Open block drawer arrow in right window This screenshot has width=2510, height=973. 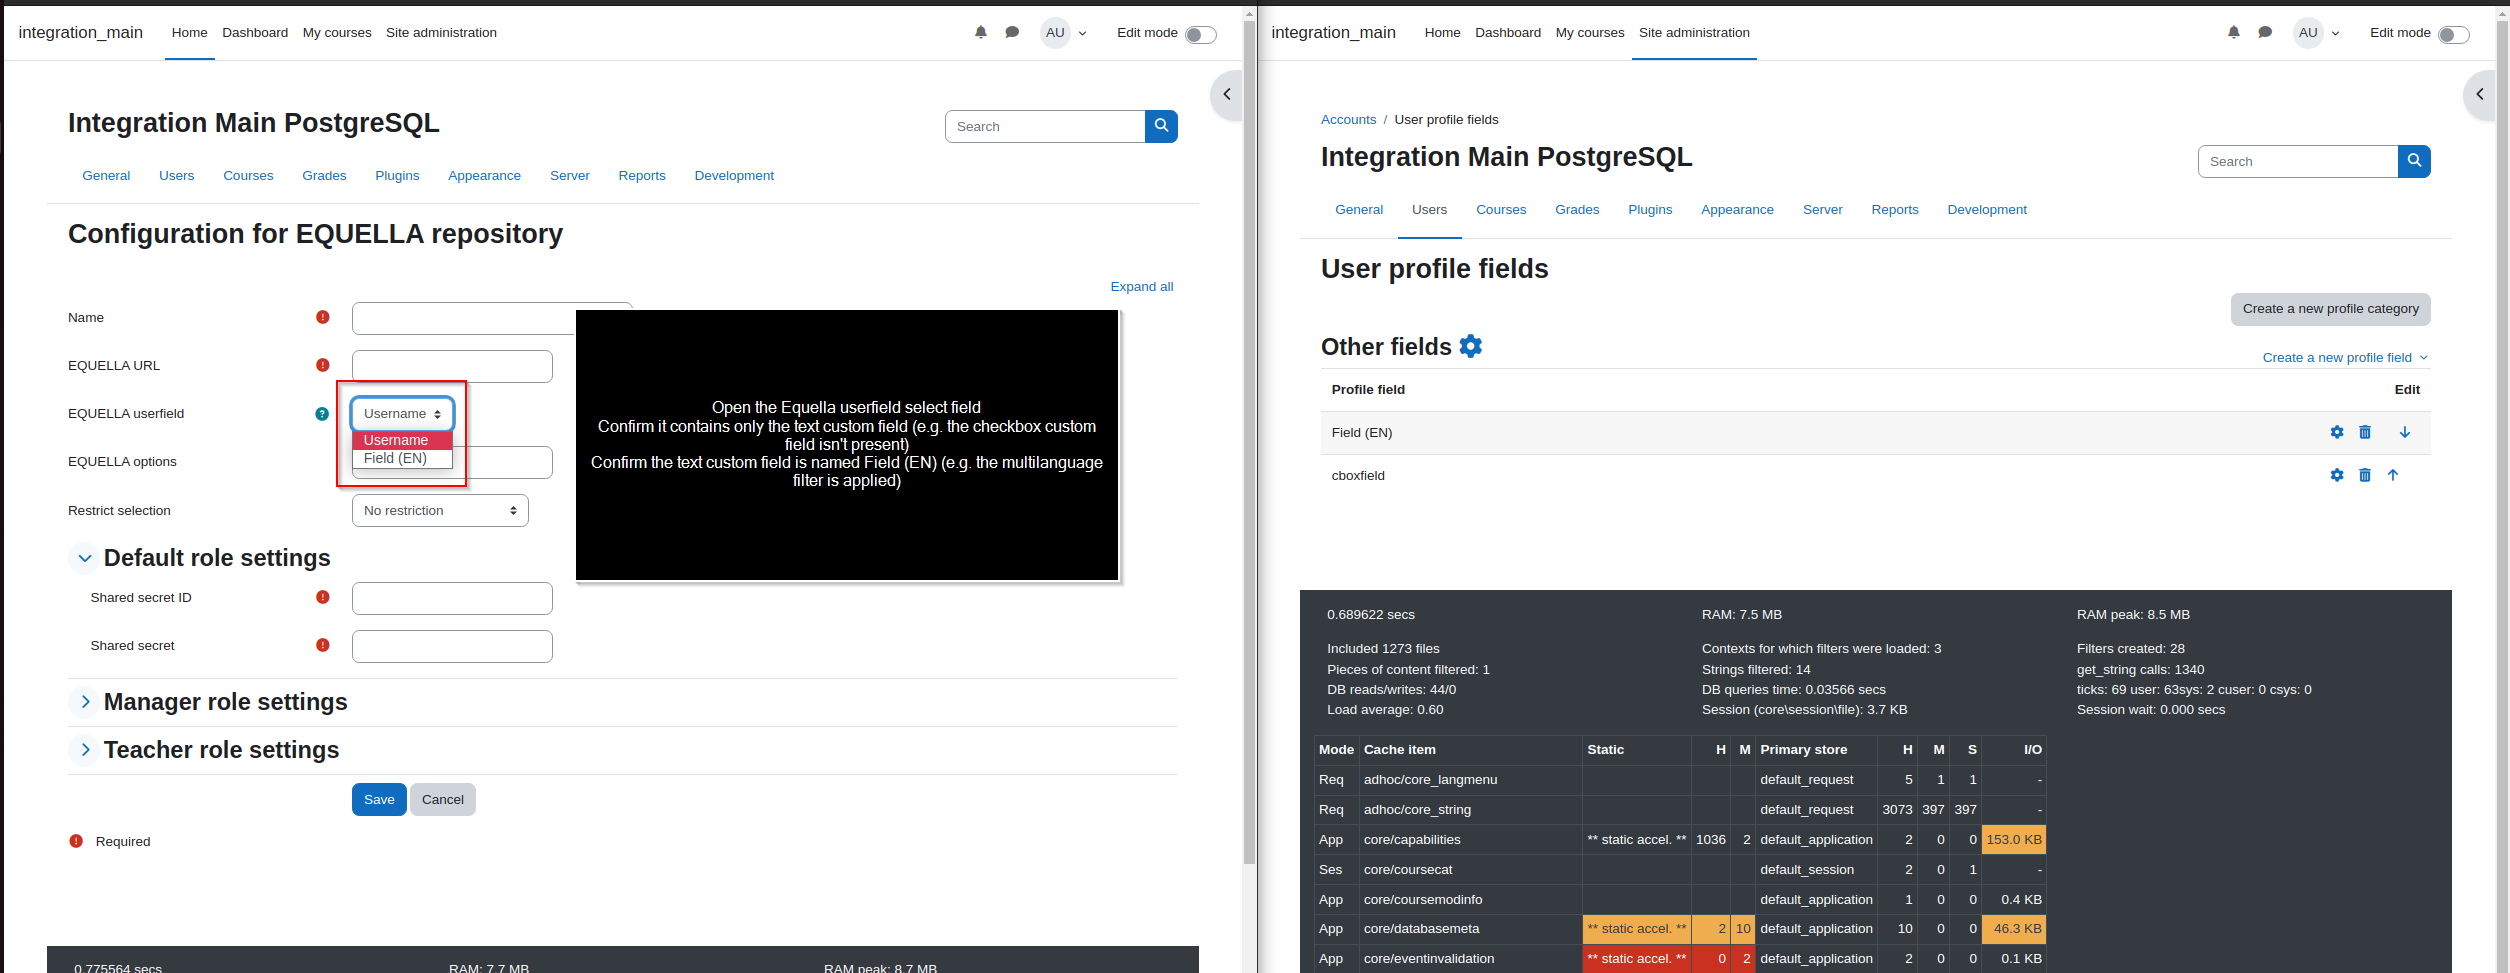2480,94
